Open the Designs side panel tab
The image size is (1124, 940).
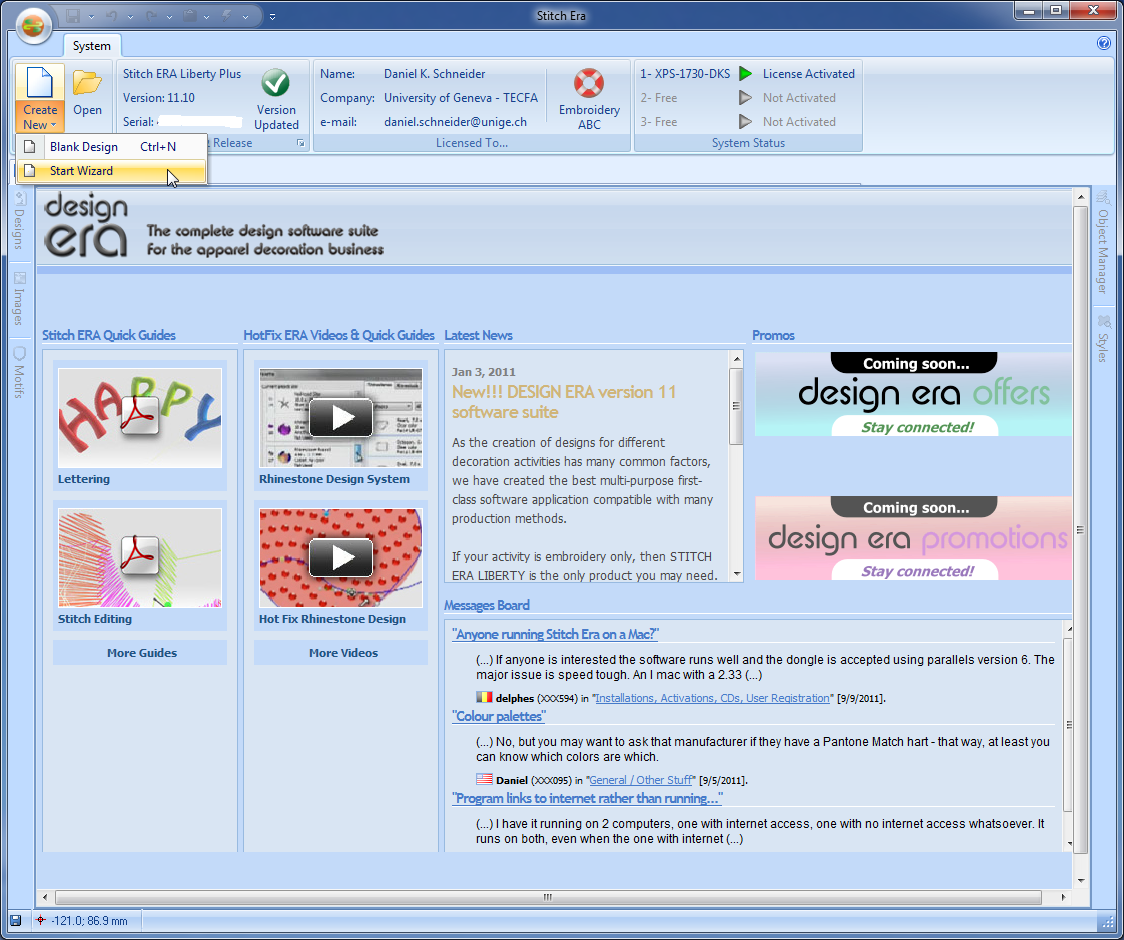pos(19,221)
